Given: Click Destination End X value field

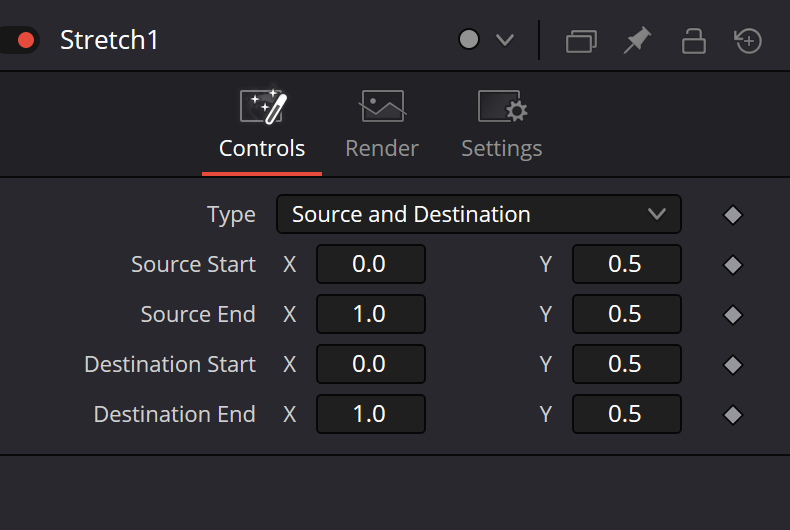Looking at the screenshot, I should pyautogui.click(x=371, y=414).
